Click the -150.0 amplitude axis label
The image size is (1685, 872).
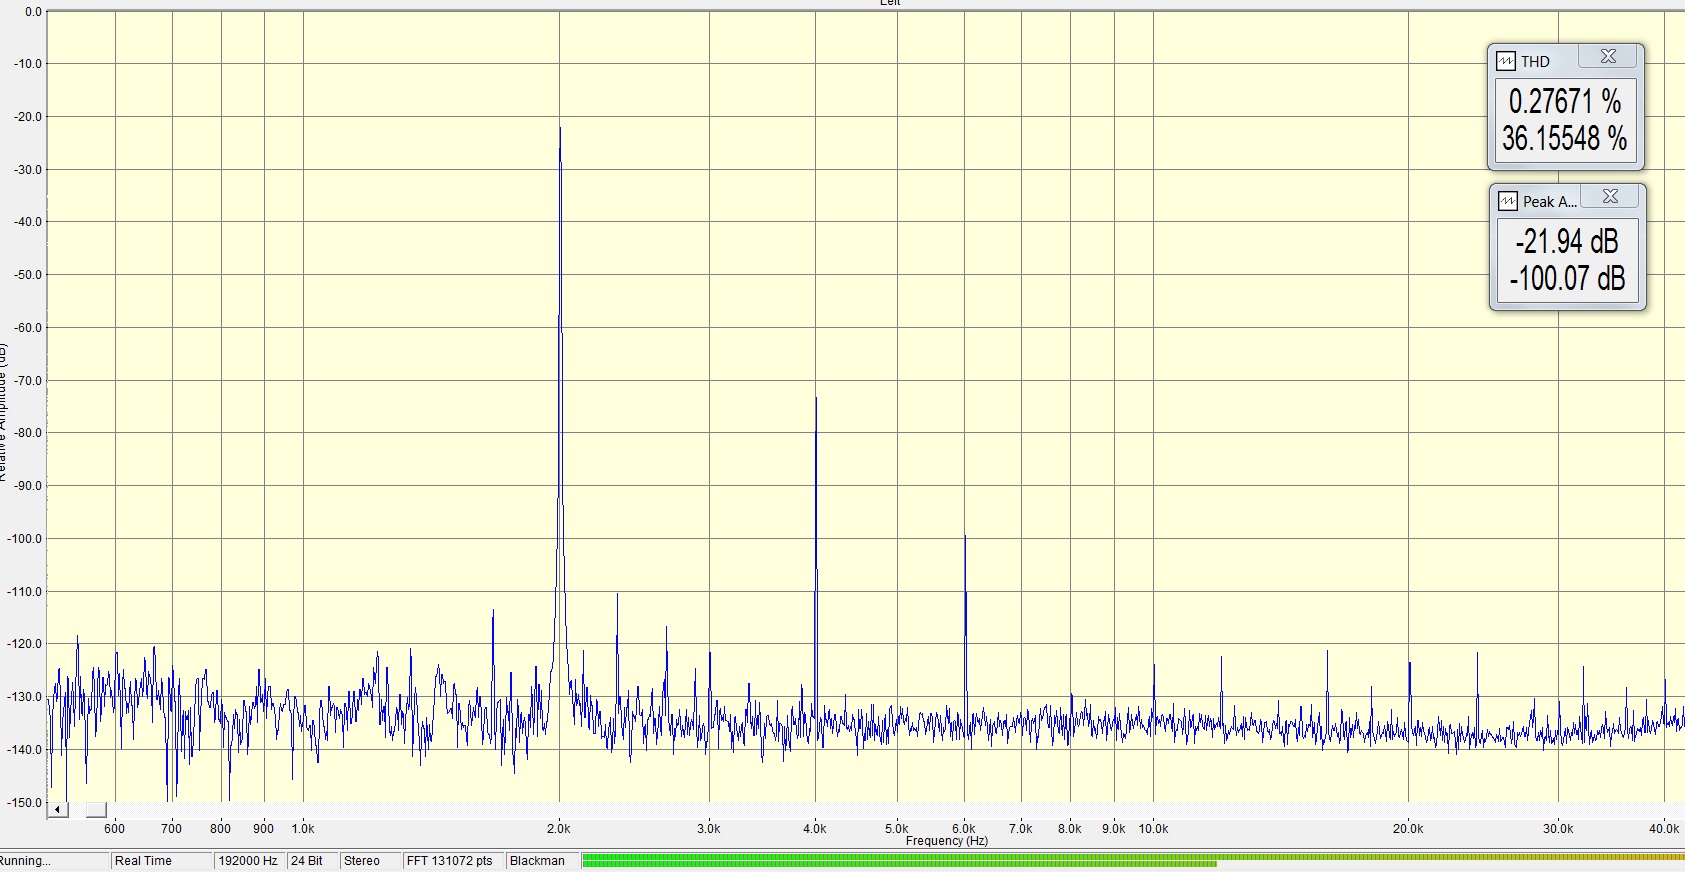(25, 803)
